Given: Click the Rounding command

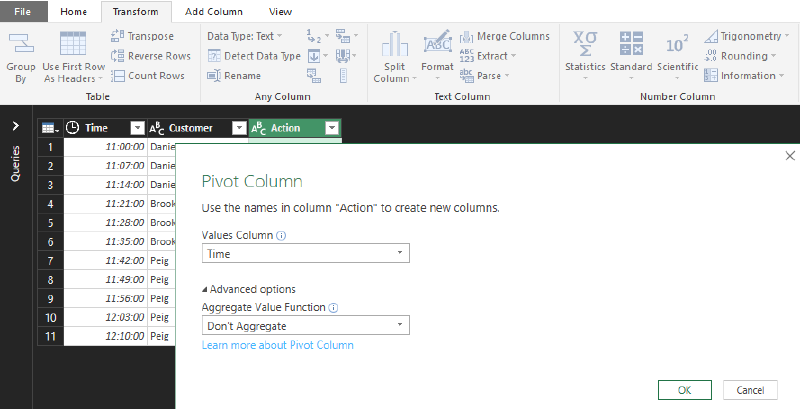Looking at the screenshot, I should (x=740, y=56).
